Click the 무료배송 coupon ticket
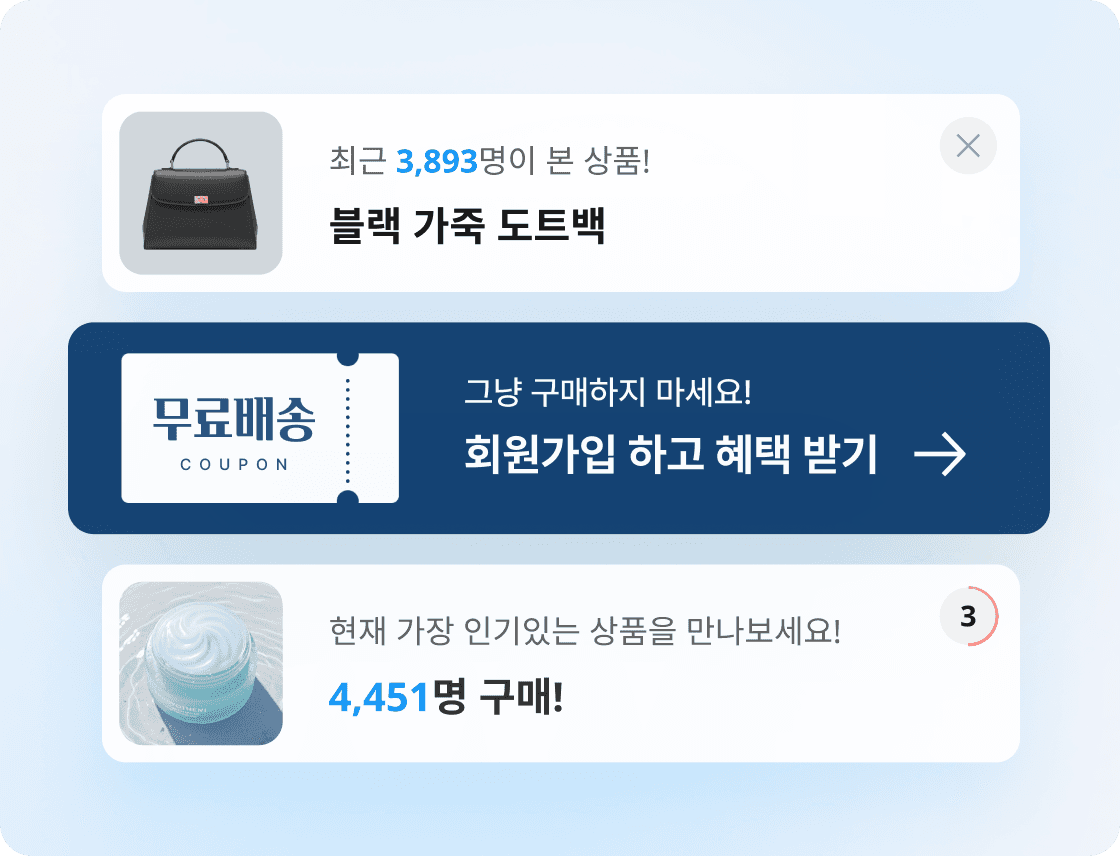The height and width of the screenshot is (856, 1120). click(x=260, y=428)
